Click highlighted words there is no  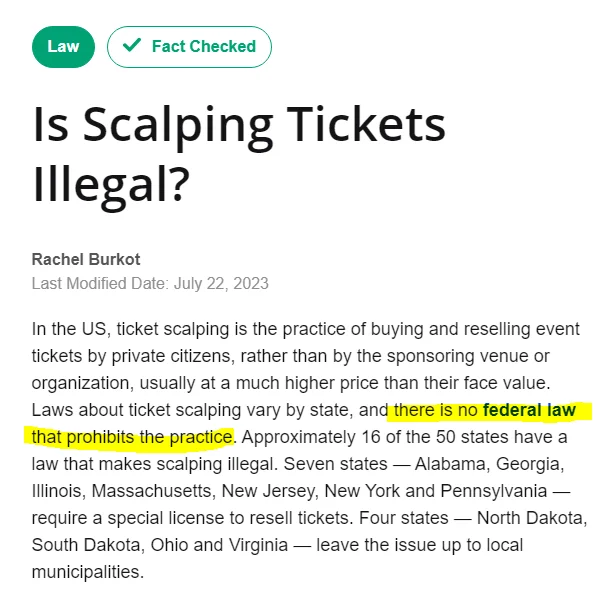(436, 410)
